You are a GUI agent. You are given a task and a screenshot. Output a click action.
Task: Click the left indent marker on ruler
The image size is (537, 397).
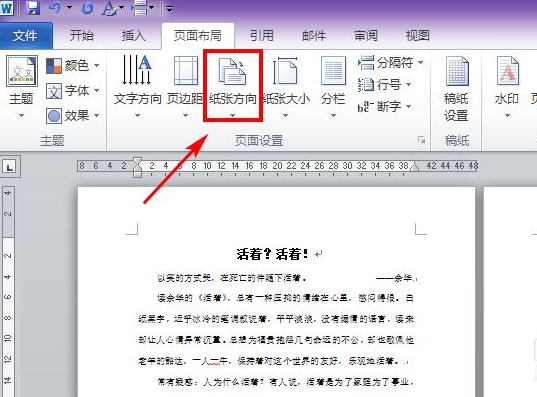pos(137,173)
